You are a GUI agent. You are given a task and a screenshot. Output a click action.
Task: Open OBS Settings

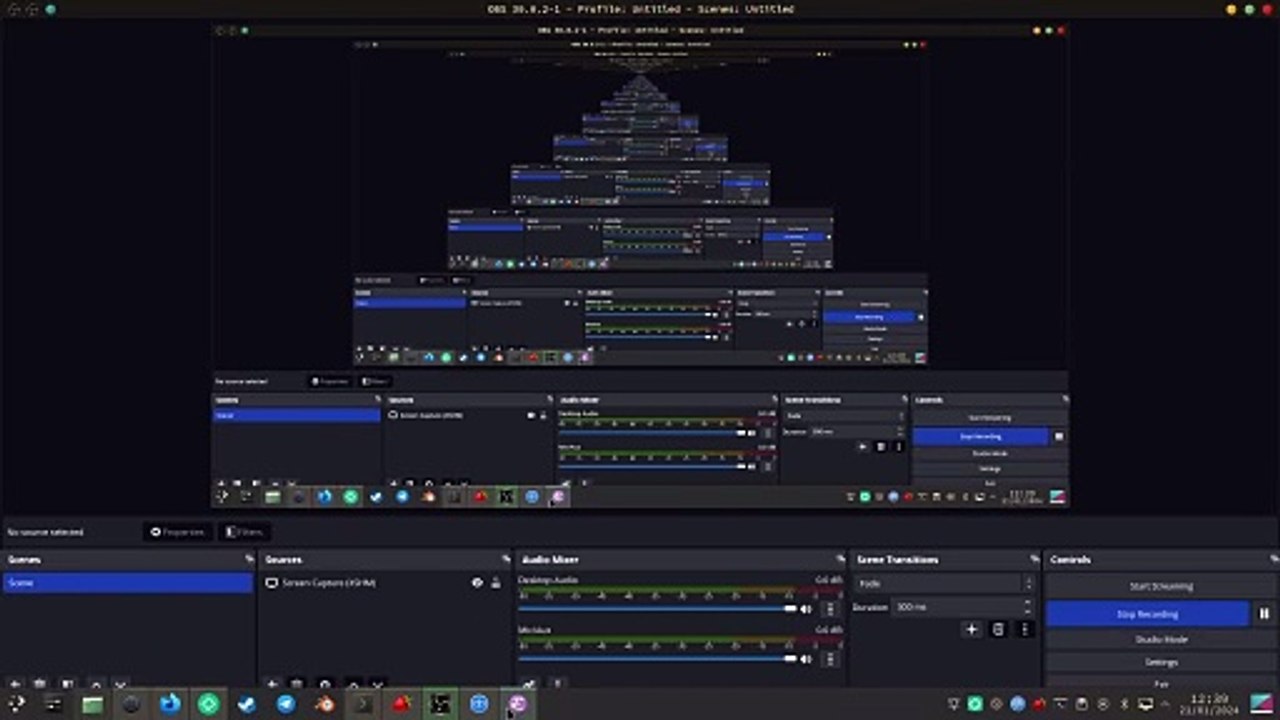point(1160,662)
